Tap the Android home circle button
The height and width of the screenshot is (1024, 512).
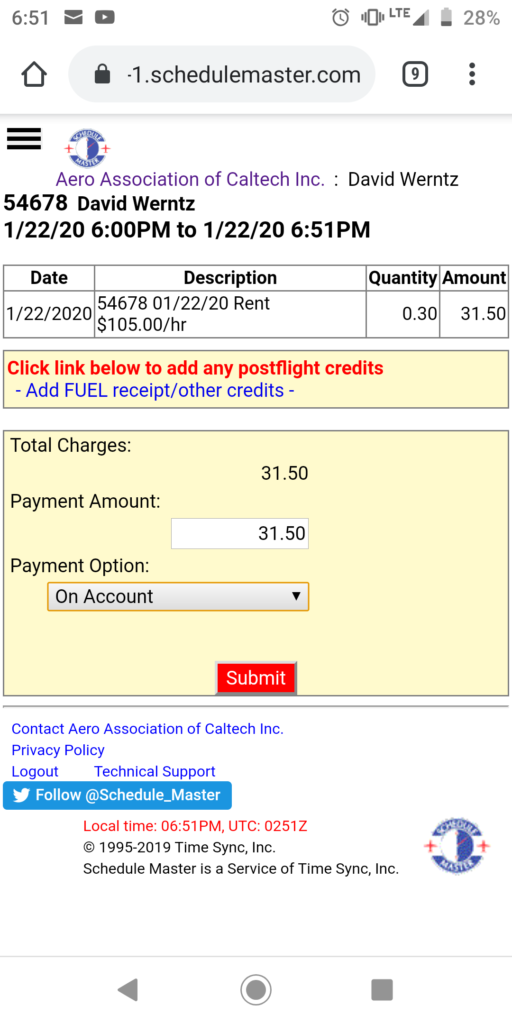(255, 990)
